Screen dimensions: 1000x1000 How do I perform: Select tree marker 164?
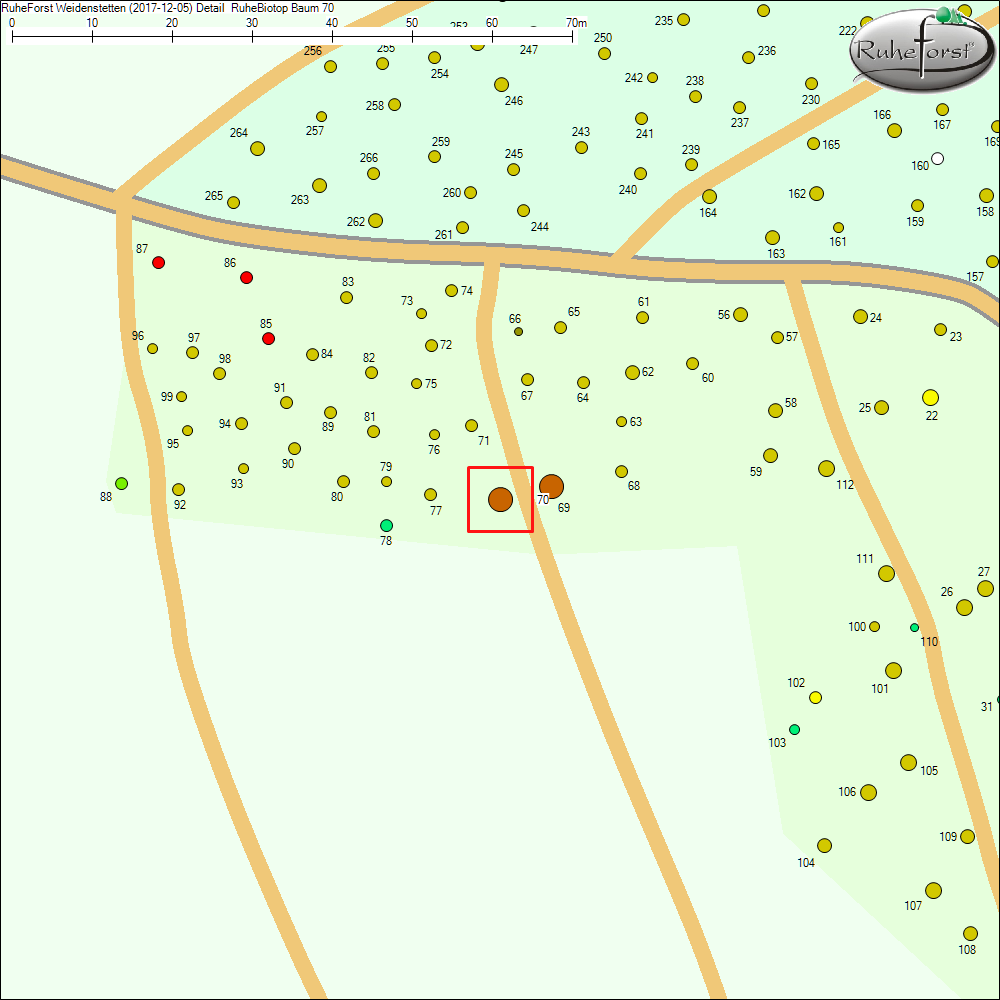pyautogui.click(x=709, y=197)
